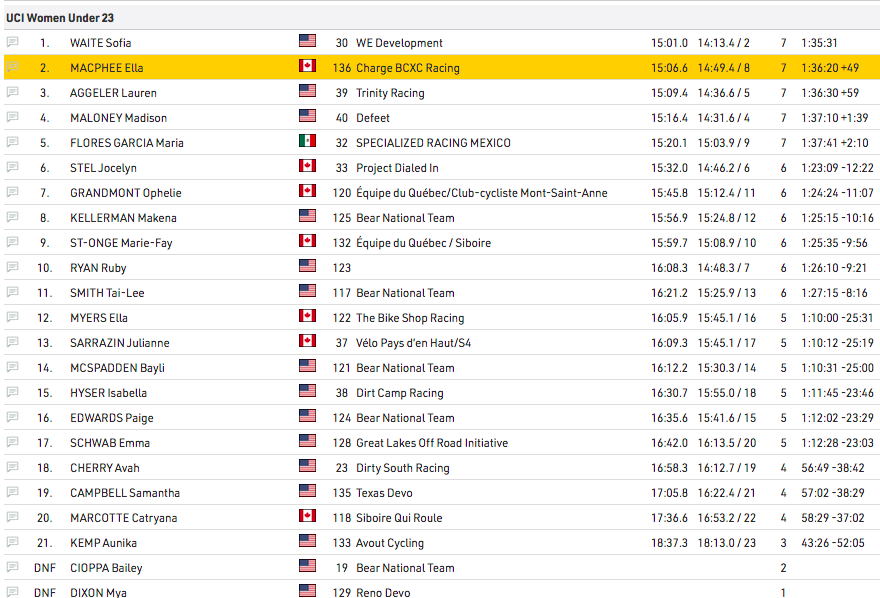Click the US flag in RYAN Ruby row
The width and height of the screenshot is (880, 598).
pos(307,265)
